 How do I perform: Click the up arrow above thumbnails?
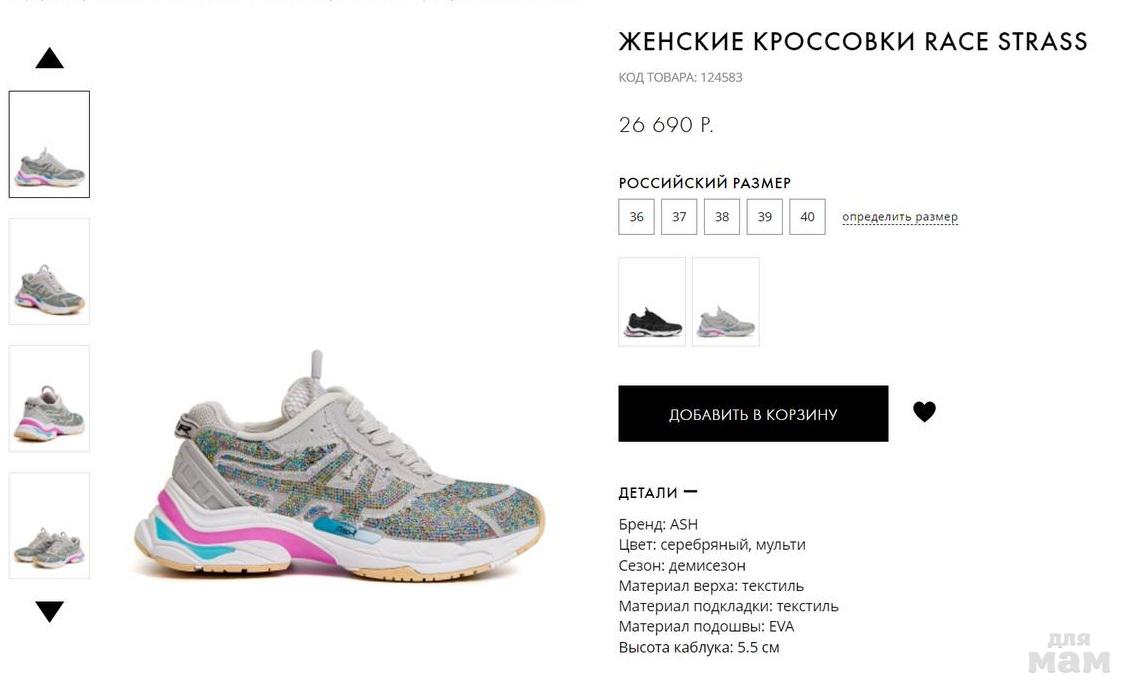(x=50, y=58)
